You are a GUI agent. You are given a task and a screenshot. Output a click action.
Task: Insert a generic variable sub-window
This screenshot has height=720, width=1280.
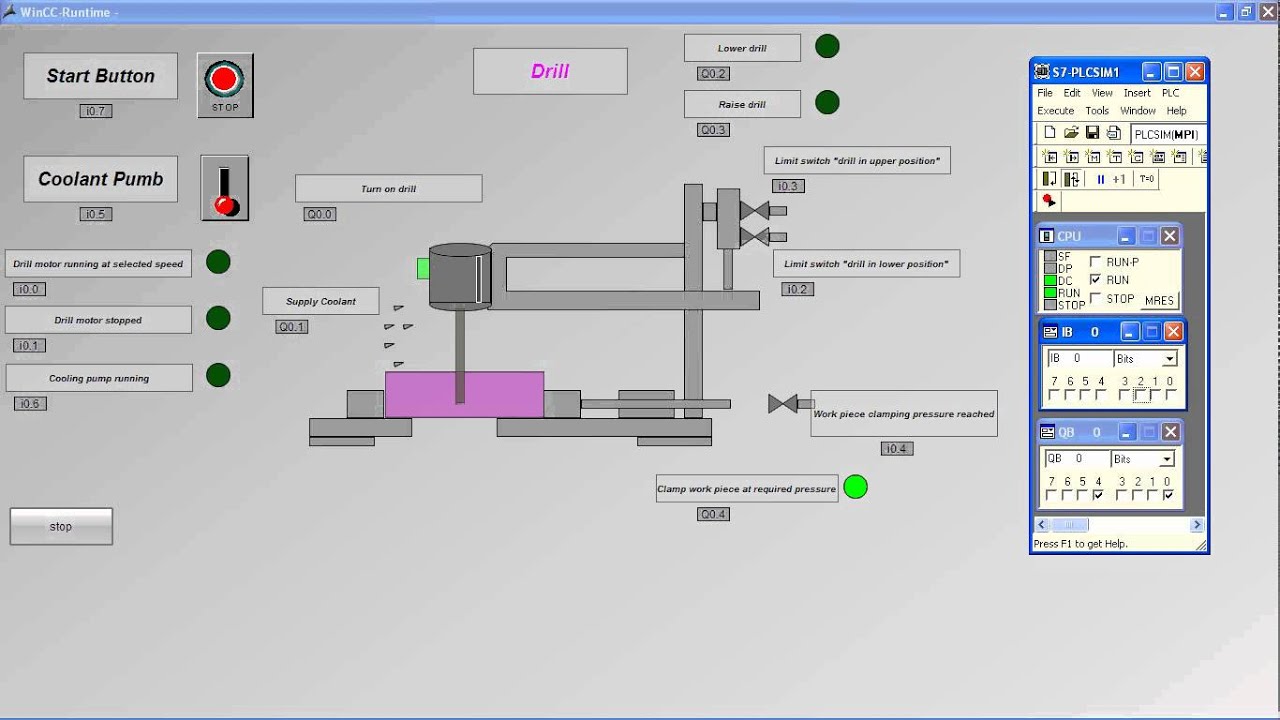tap(1159, 156)
